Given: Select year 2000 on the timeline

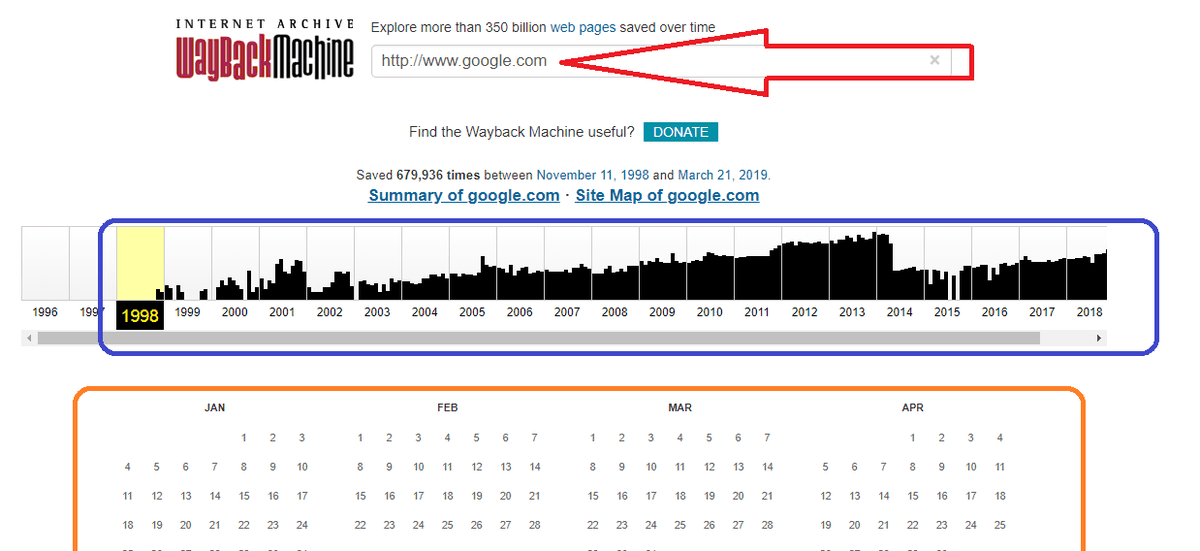Looking at the screenshot, I should tap(235, 312).
